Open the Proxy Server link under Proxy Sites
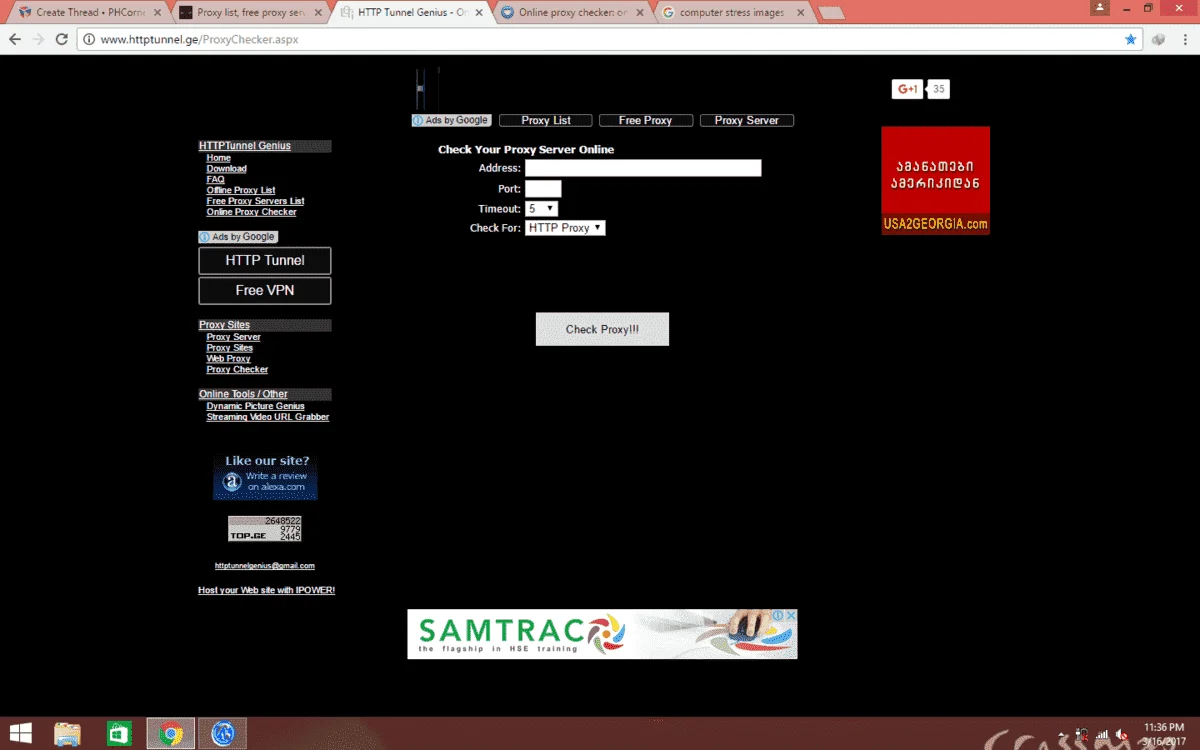The width and height of the screenshot is (1200, 750). [x=233, y=337]
